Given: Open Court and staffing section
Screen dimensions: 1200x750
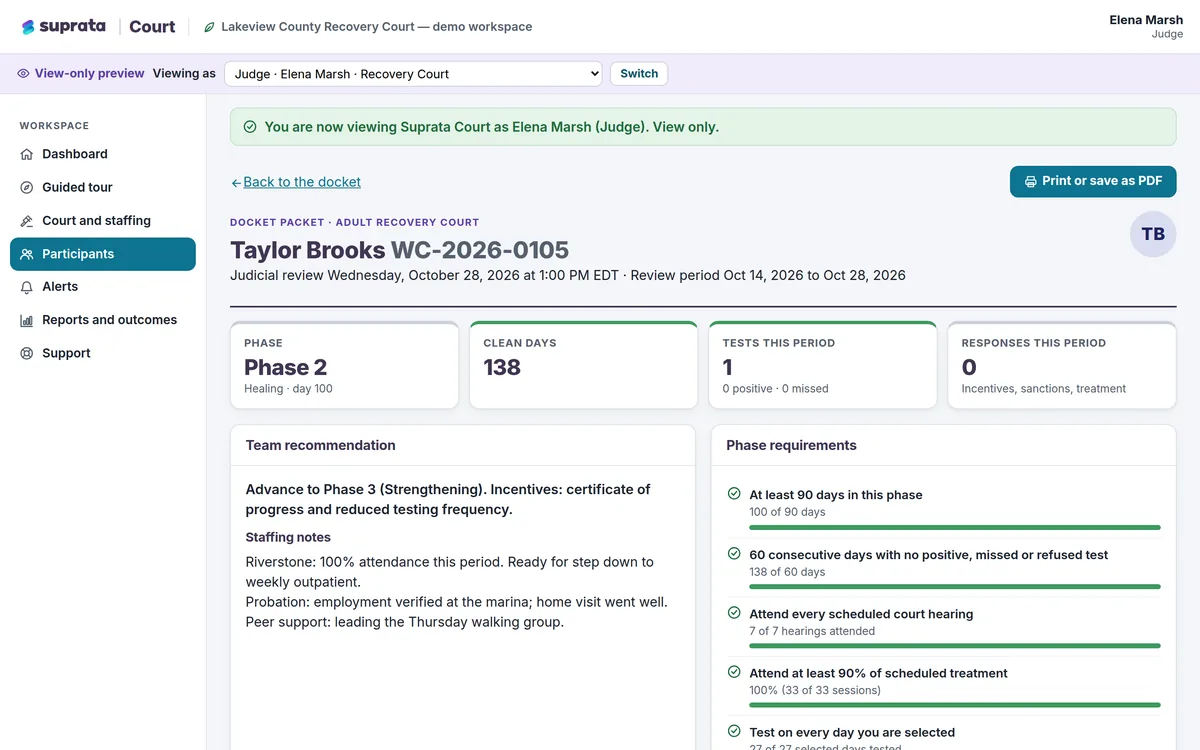Looking at the screenshot, I should click(x=103, y=221).
